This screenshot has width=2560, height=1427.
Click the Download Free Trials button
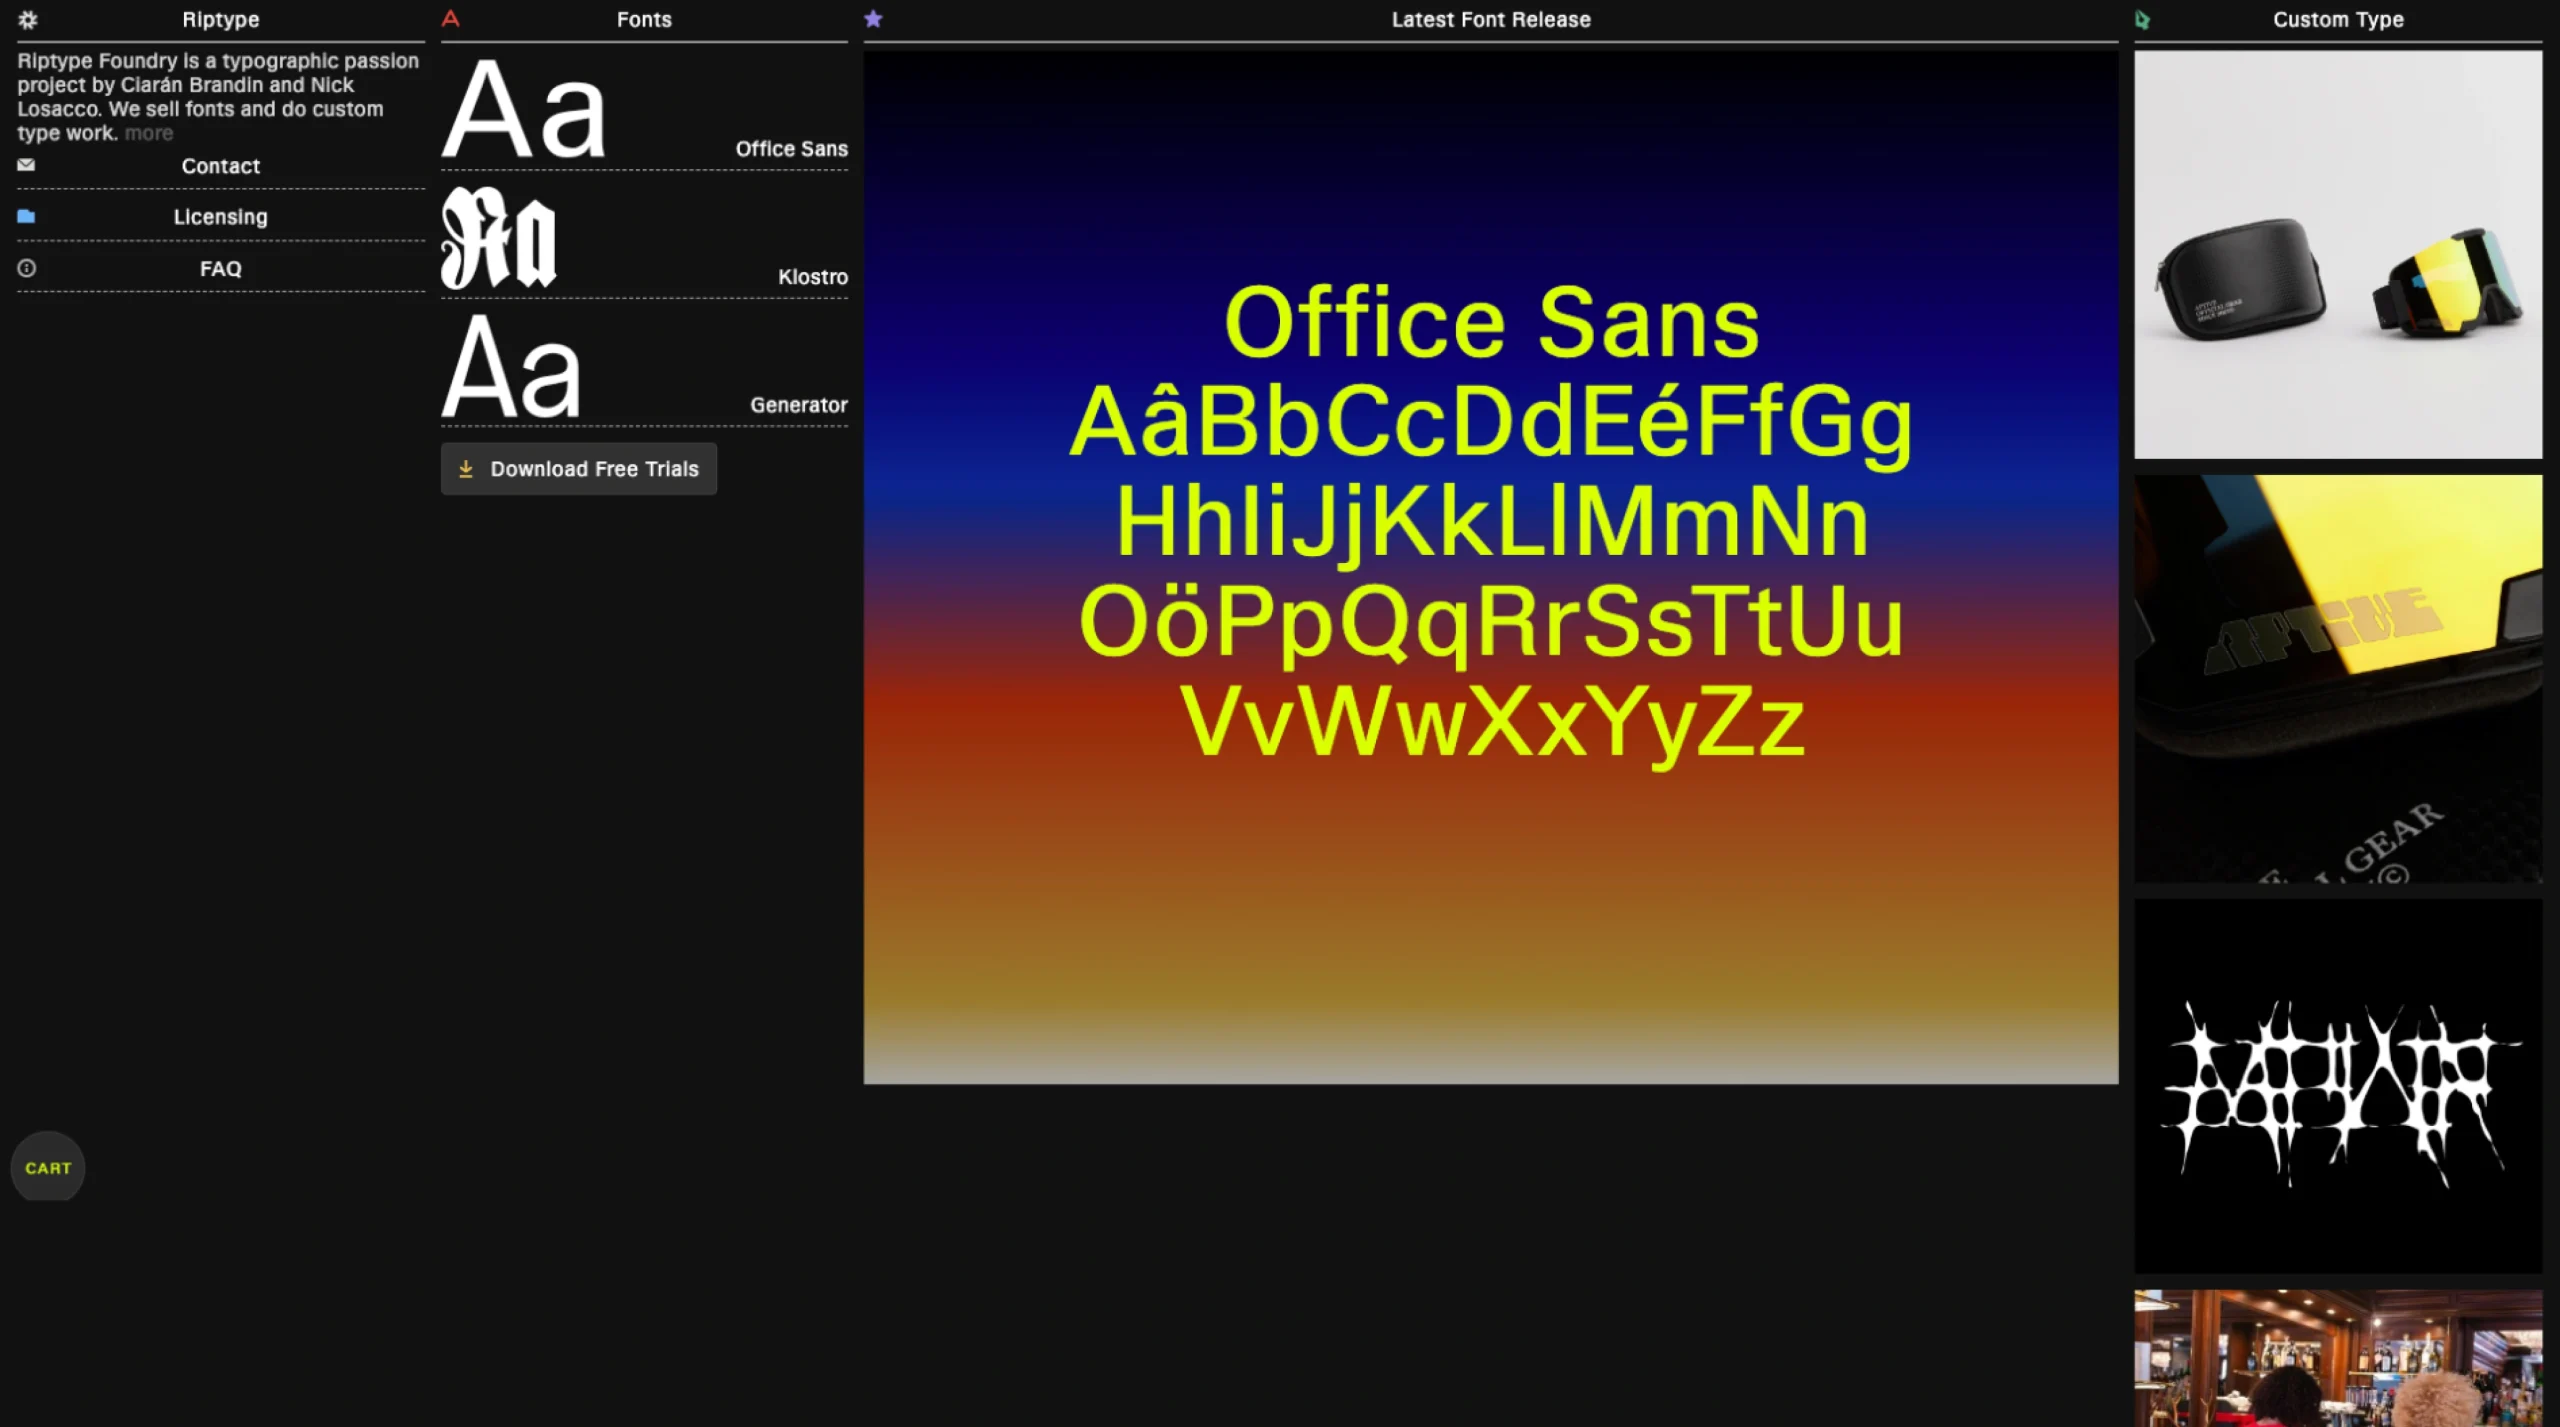[579, 469]
